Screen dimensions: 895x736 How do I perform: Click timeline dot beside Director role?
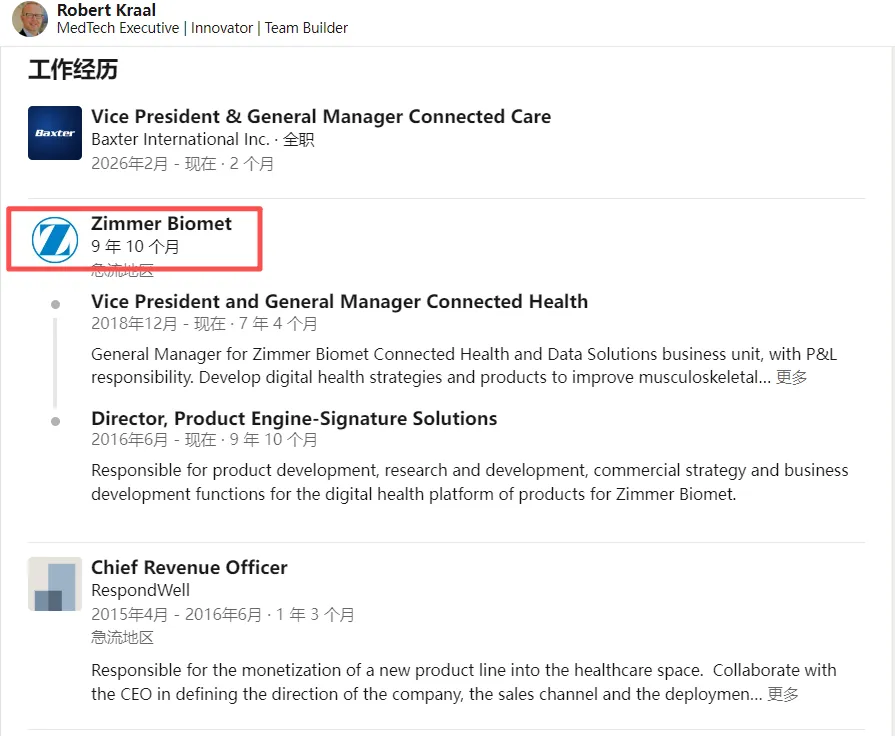coord(55,421)
